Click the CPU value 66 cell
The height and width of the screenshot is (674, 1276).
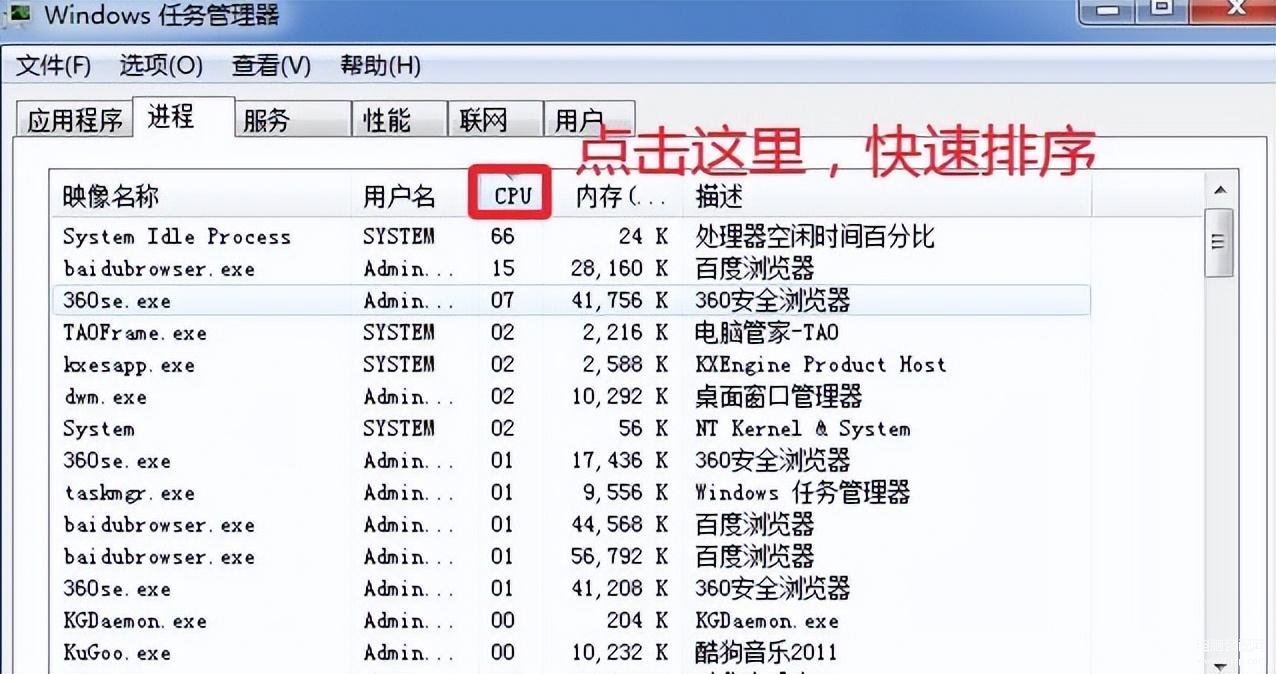(x=503, y=237)
